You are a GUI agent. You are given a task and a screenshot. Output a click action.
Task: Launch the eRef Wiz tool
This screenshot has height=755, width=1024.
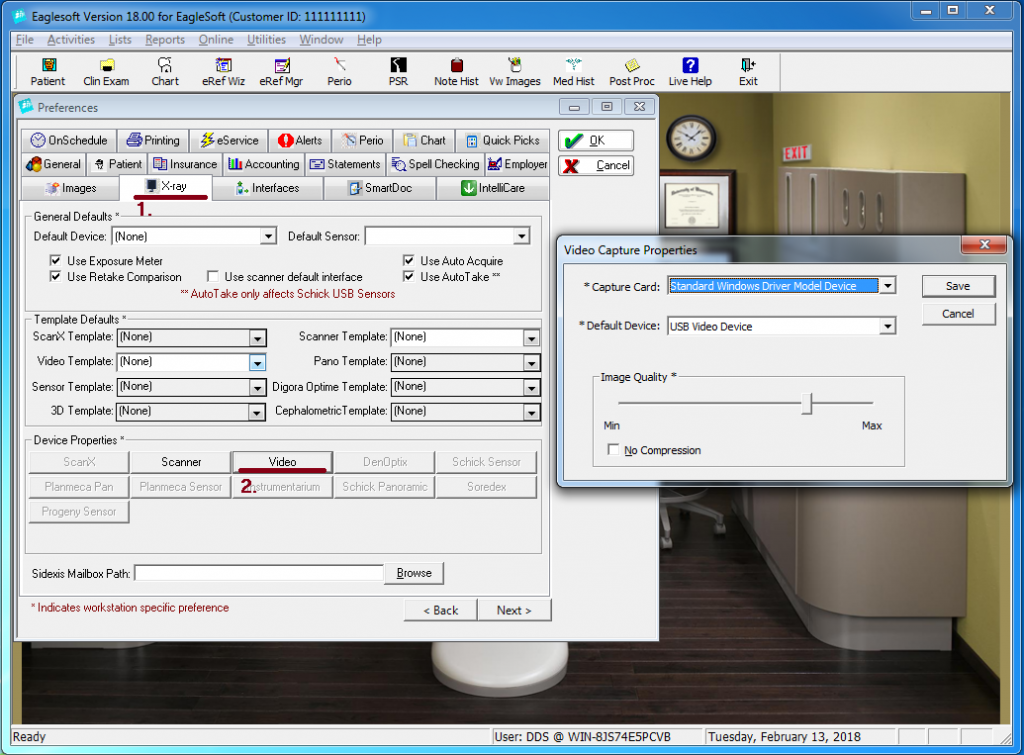click(x=222, y=71)
